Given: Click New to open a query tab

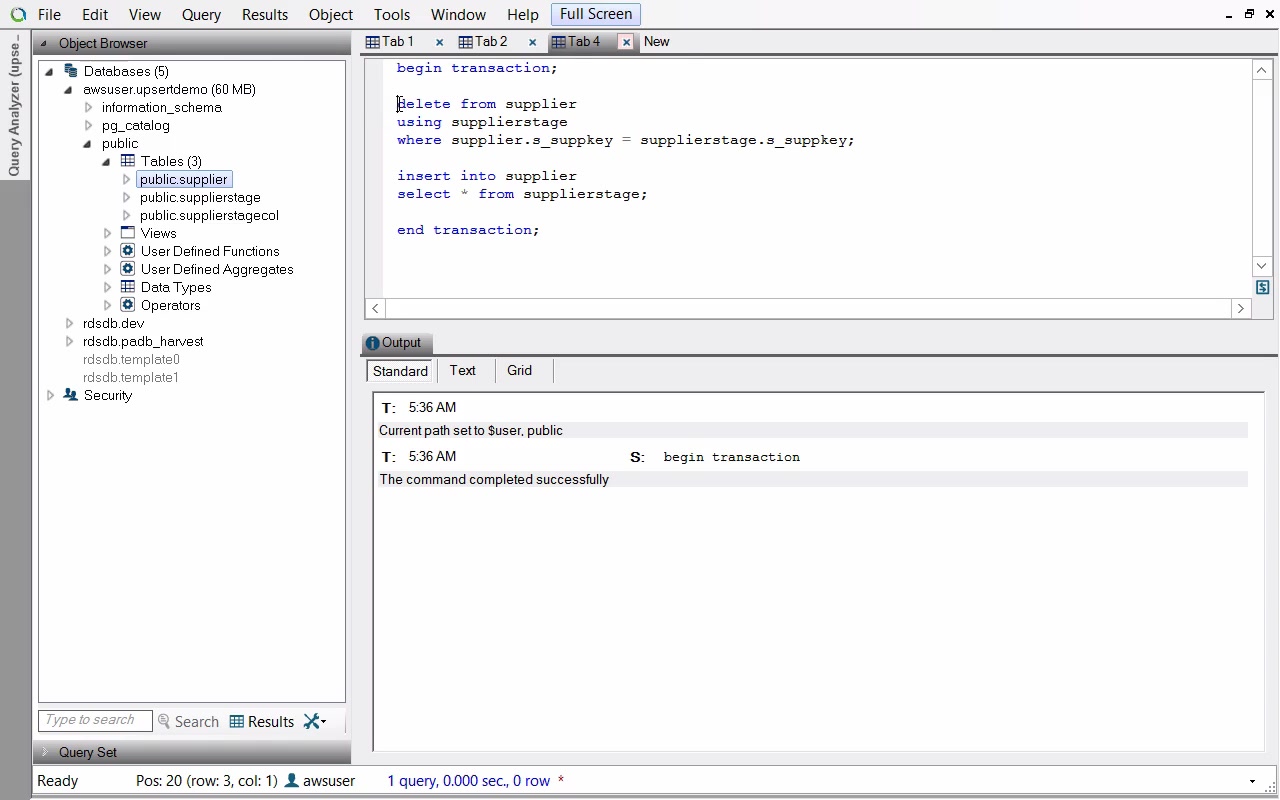Looking at the screenshot, I should tap(656, 42).
